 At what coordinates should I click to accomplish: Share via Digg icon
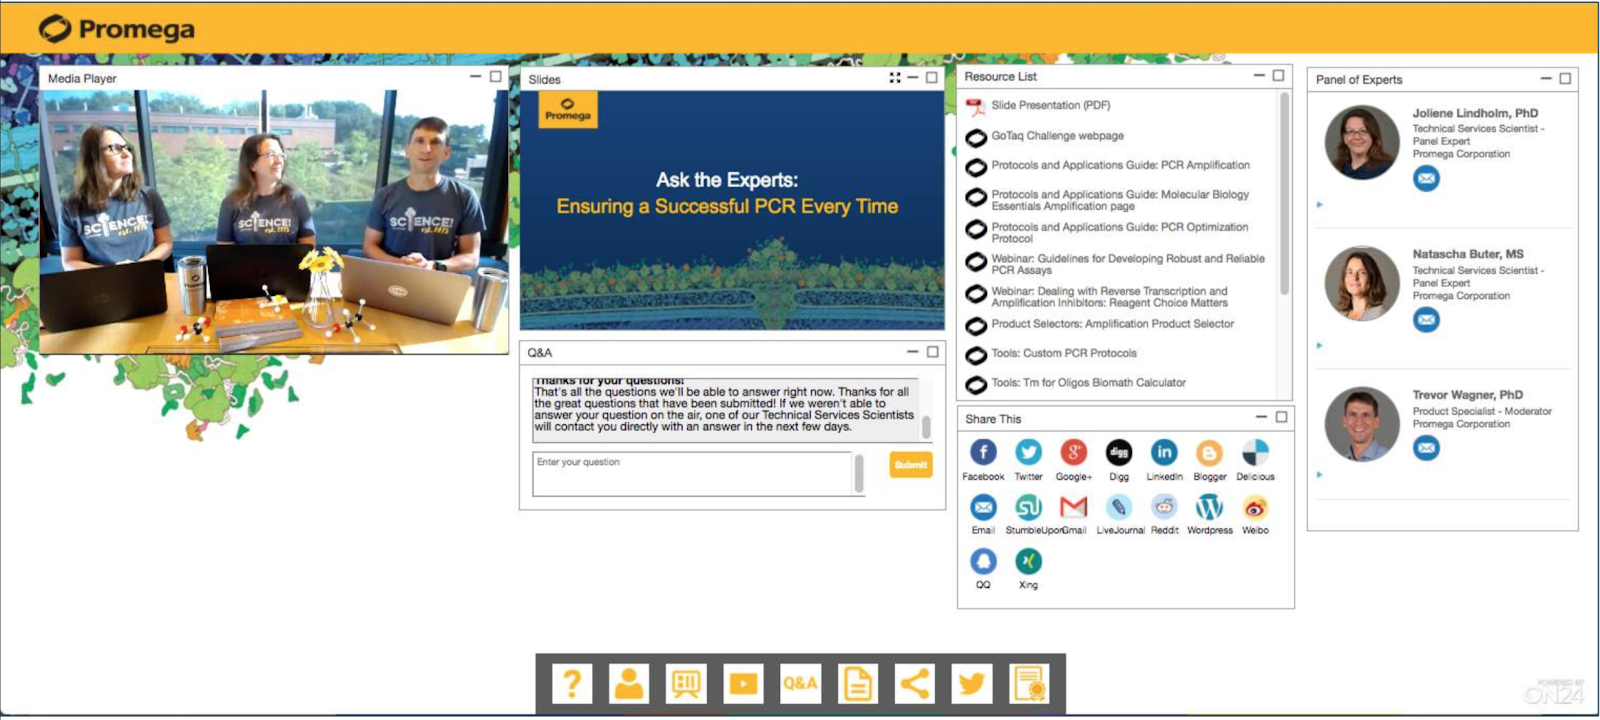click(x=1119, y=453)
